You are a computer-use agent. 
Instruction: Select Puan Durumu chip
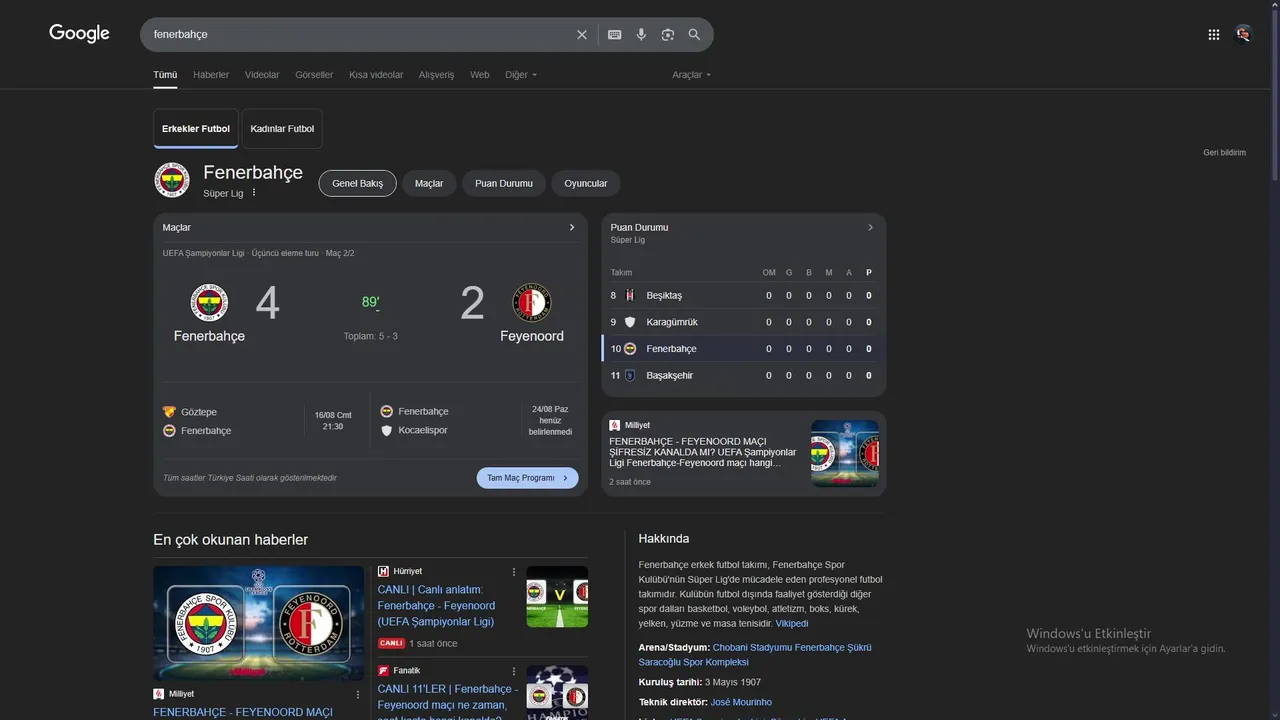pos(504,184)
